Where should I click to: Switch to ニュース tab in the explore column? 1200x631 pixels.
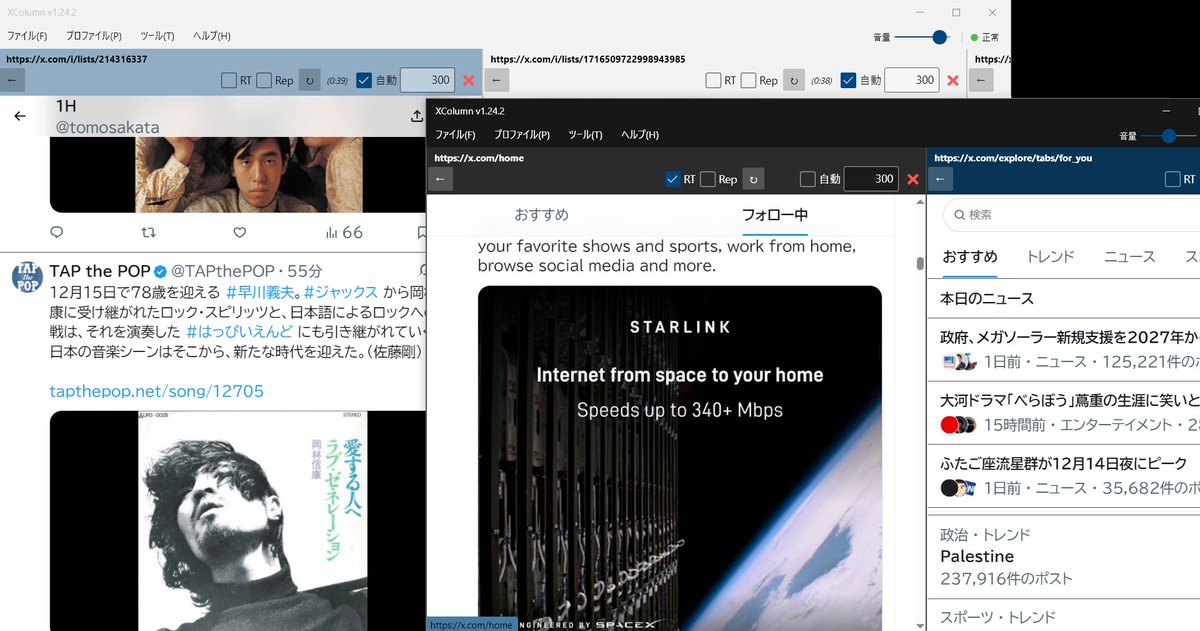pyautogui.click(x=1129, y=257)
